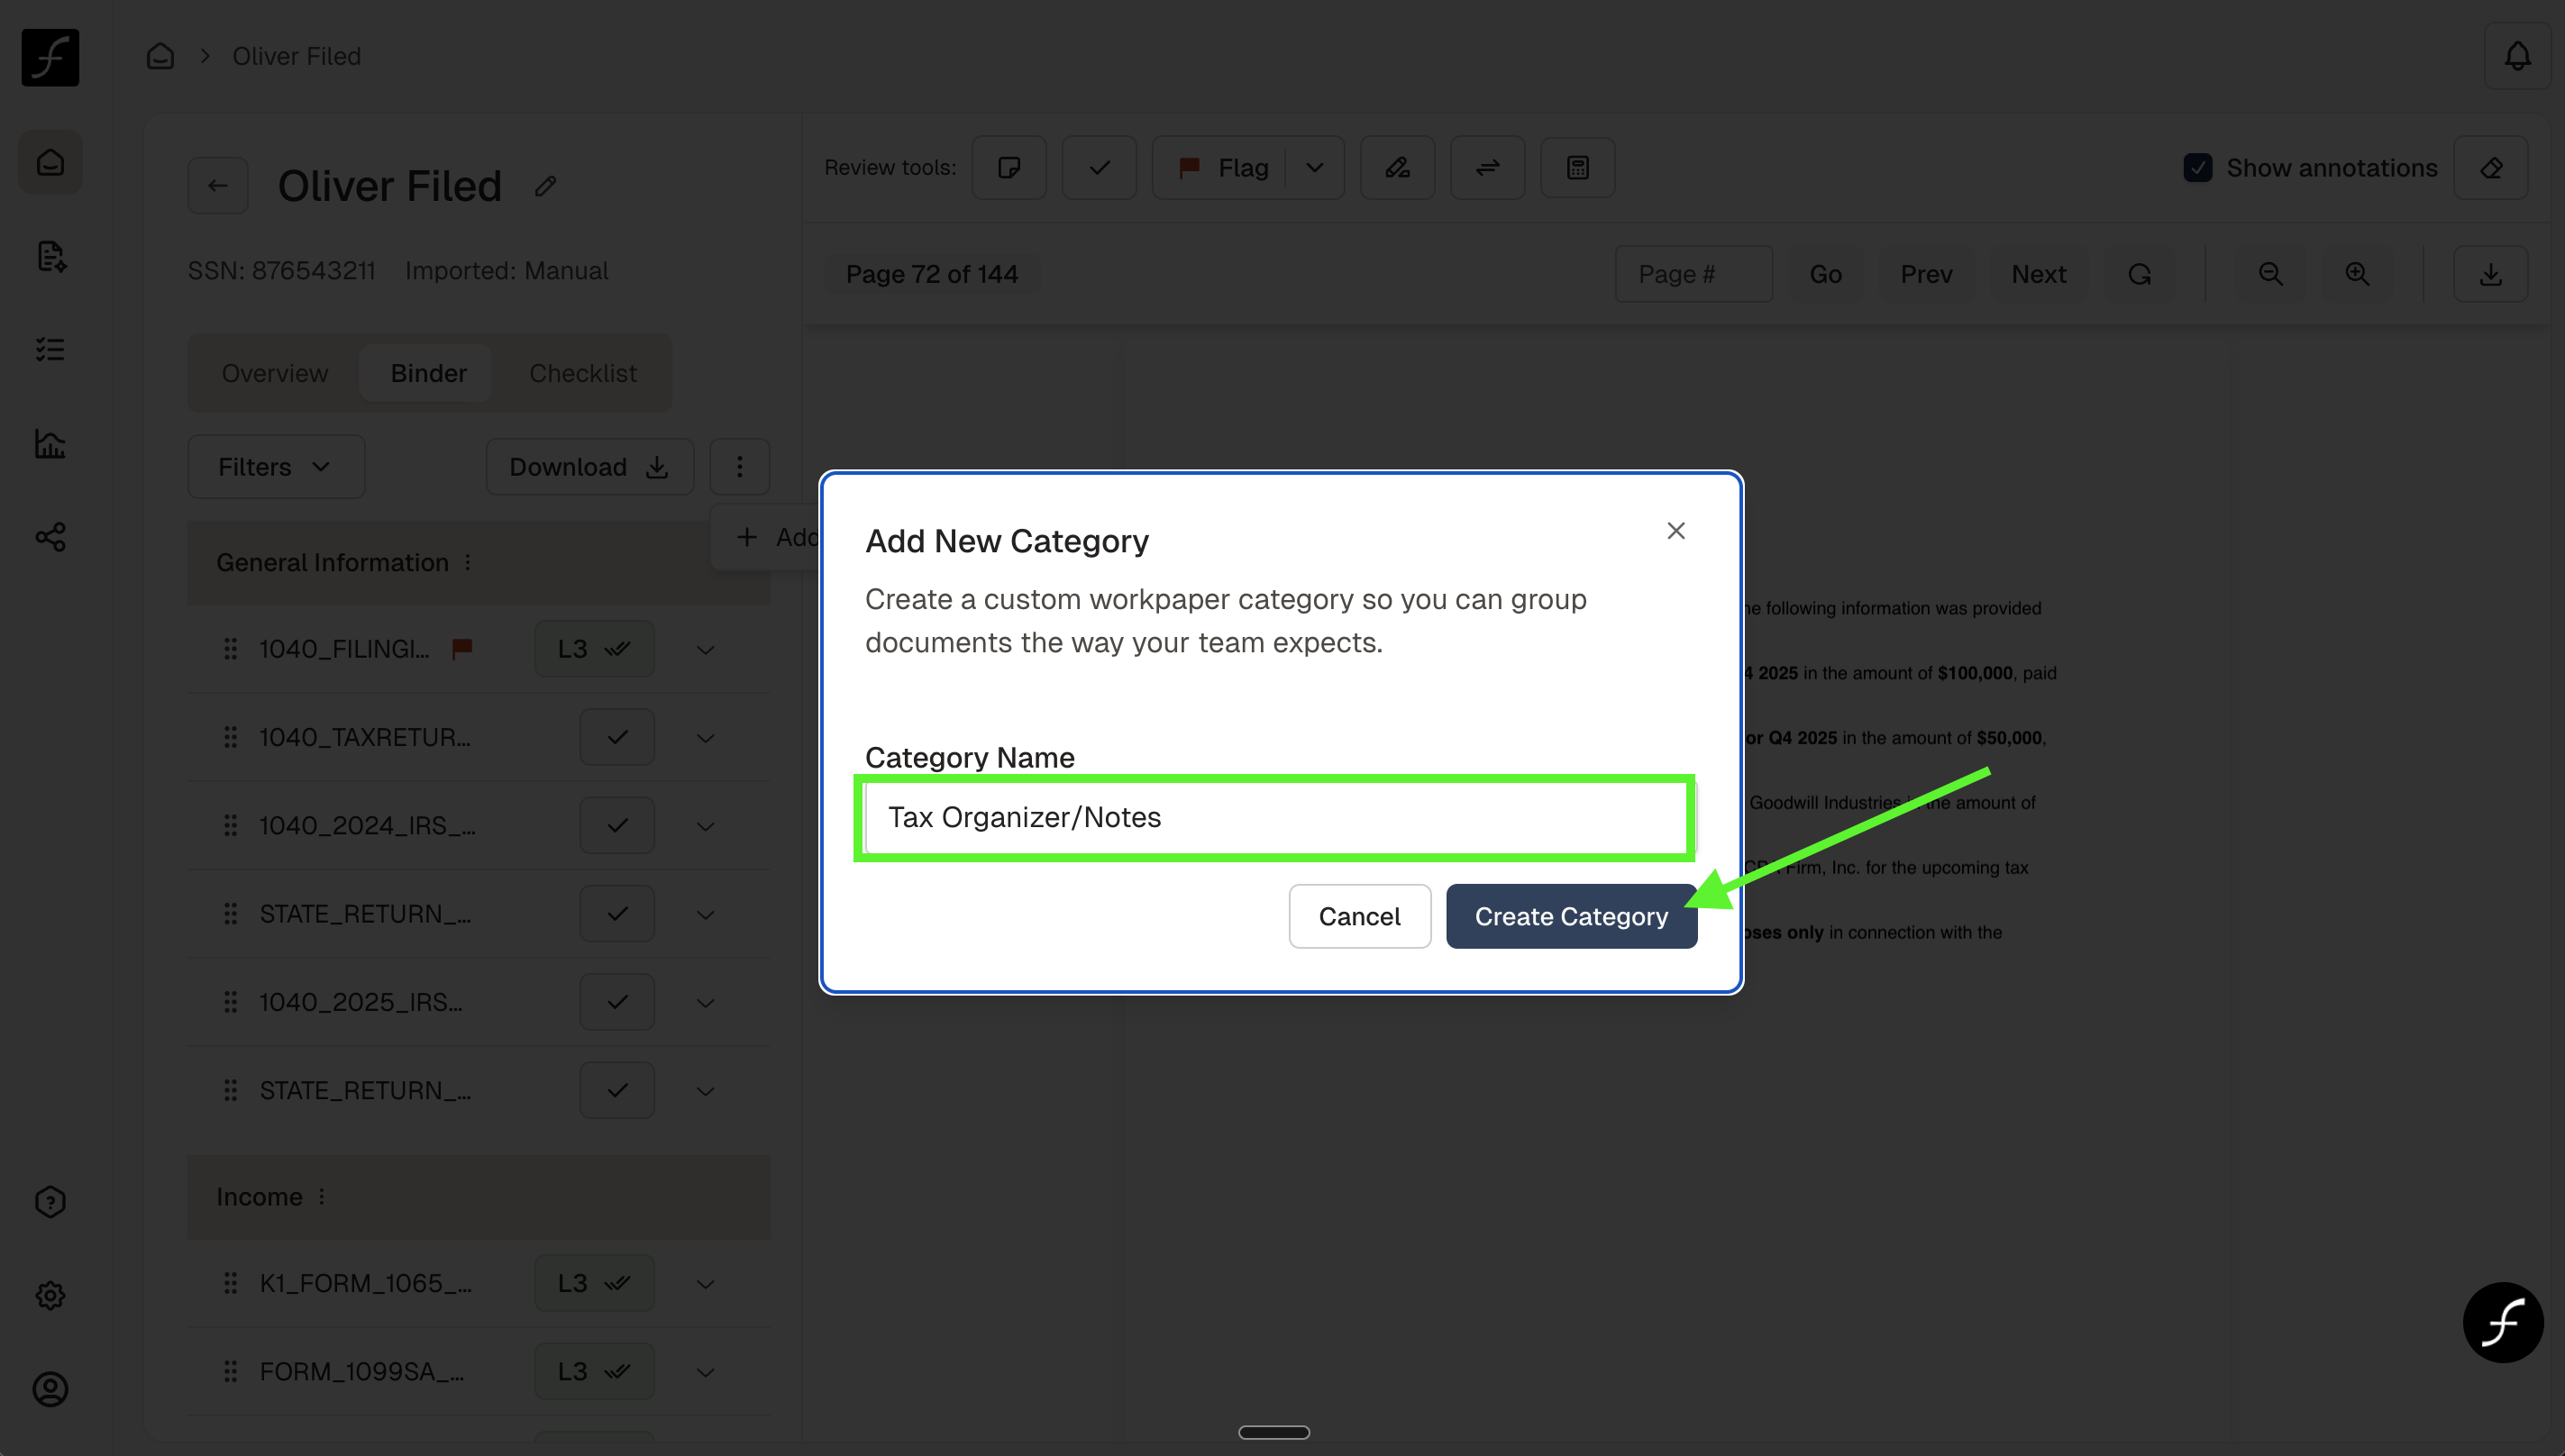Click the Create Category button

[x=1571, y=916]
